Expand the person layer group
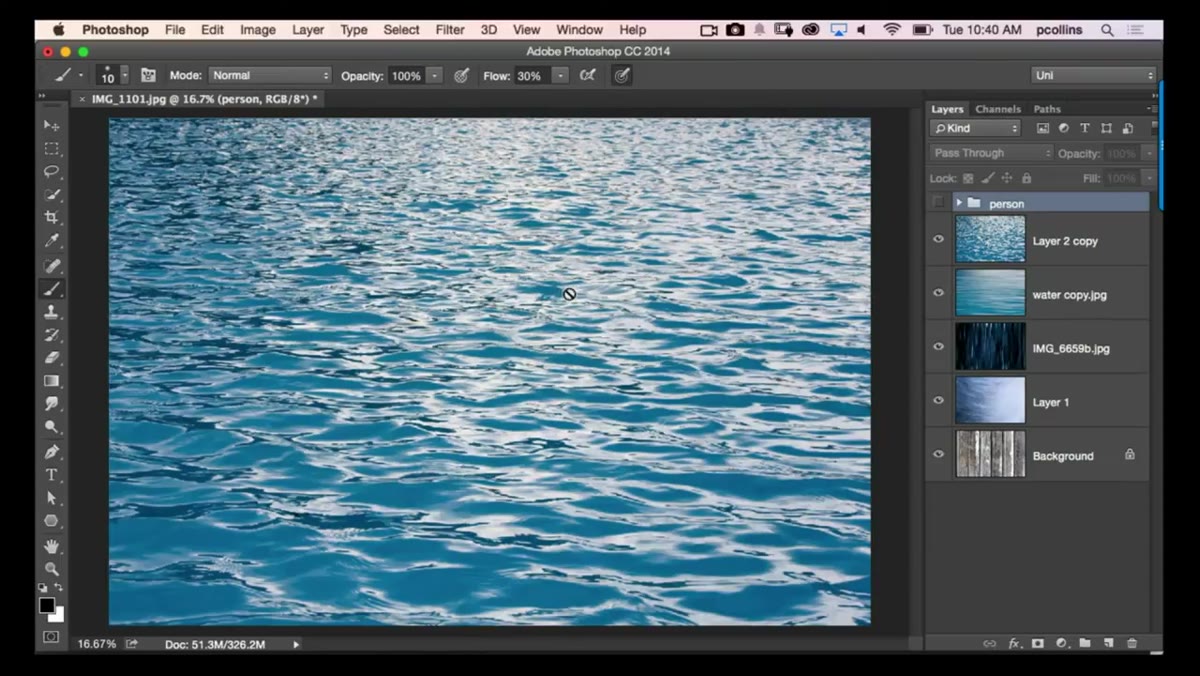 [959, 203]
